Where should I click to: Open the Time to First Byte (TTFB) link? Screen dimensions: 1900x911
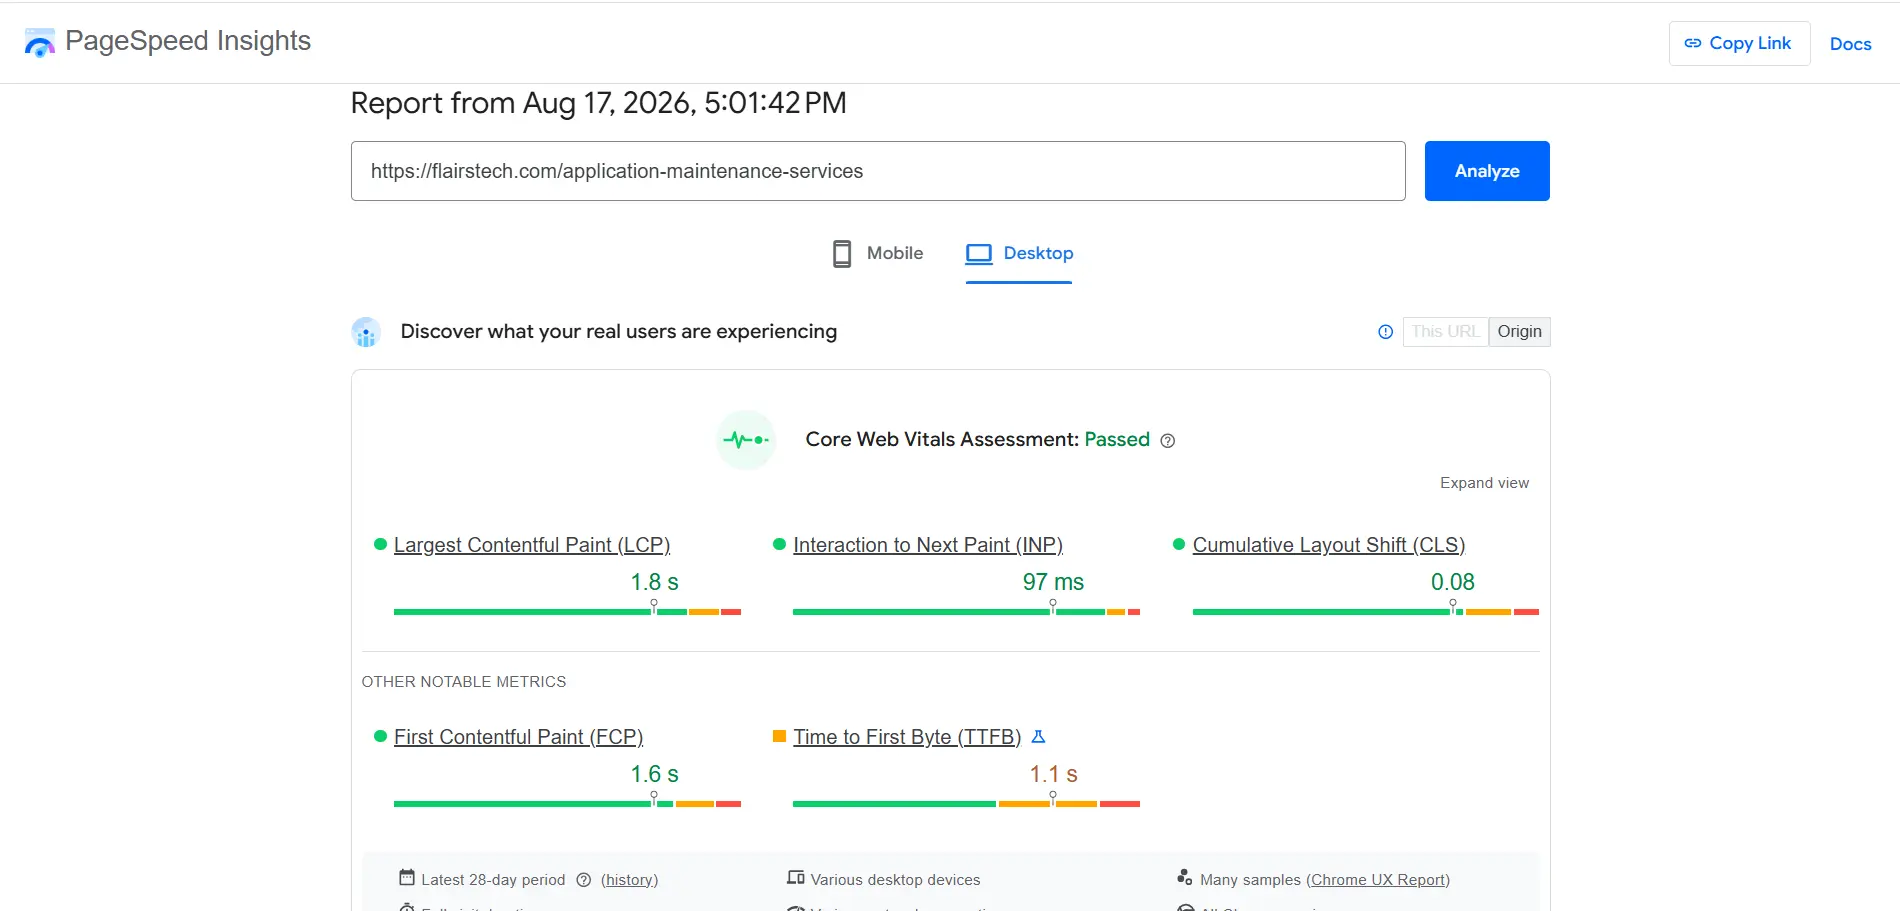907,737
